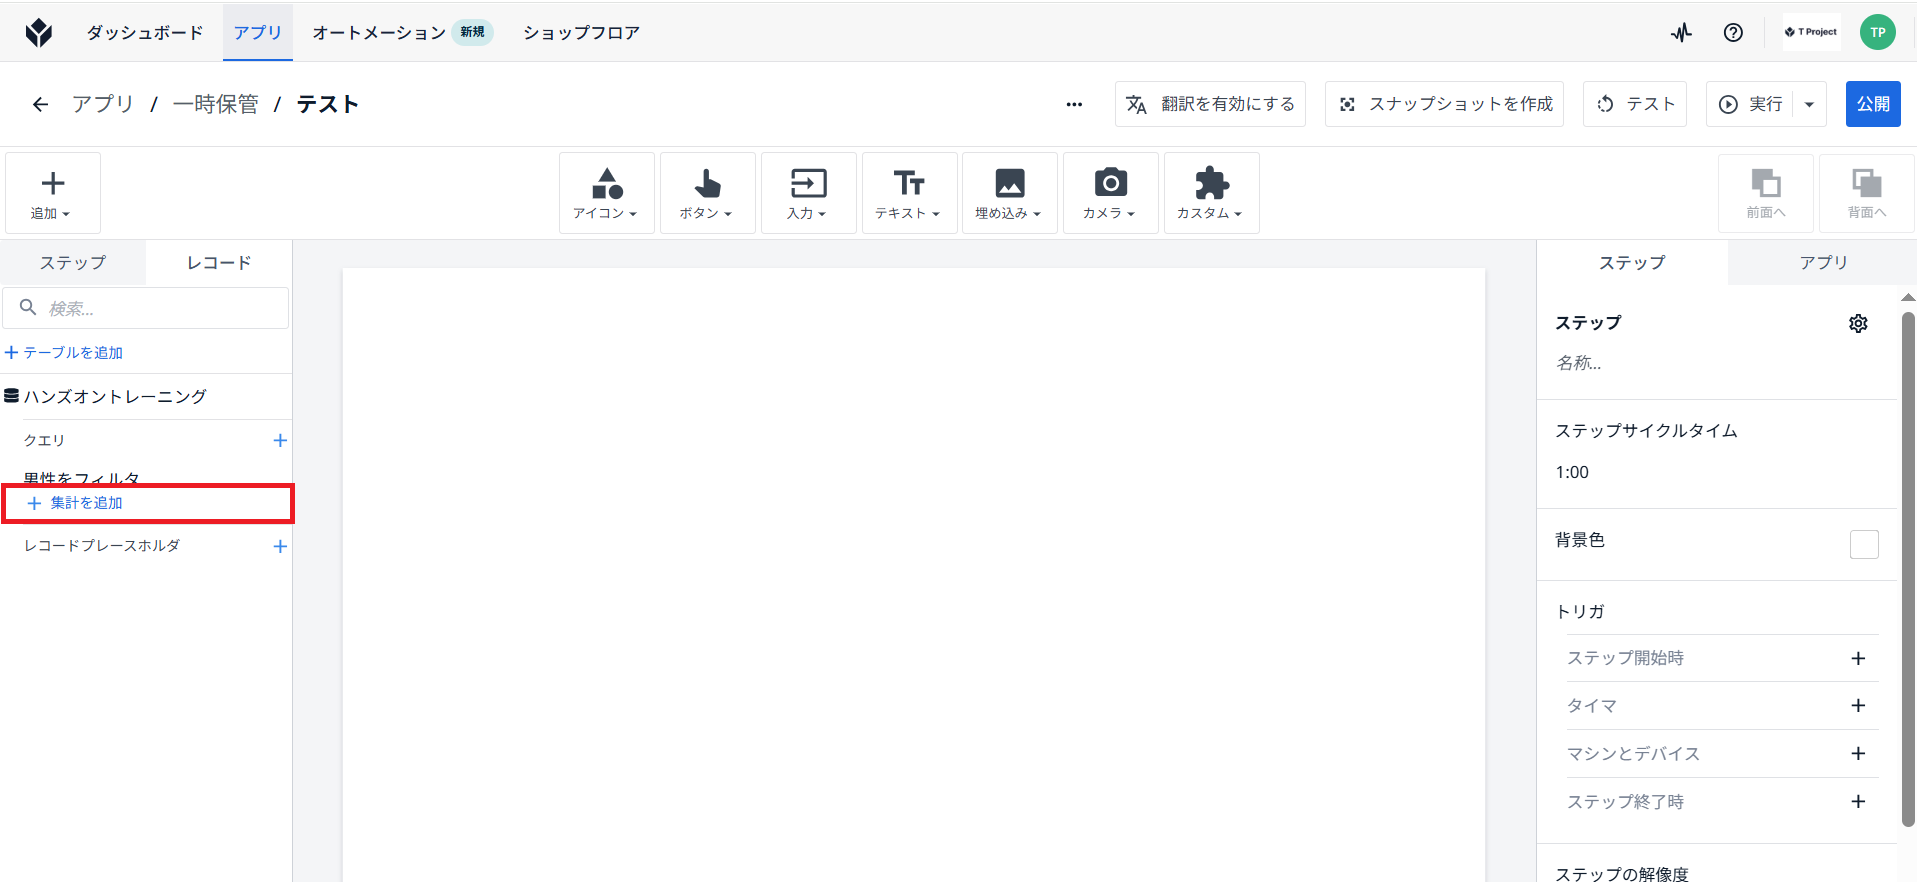This screenshot has width=1917, height=882.
Task: Open the ボタン widget dropdown
Action: pos(708,193)
